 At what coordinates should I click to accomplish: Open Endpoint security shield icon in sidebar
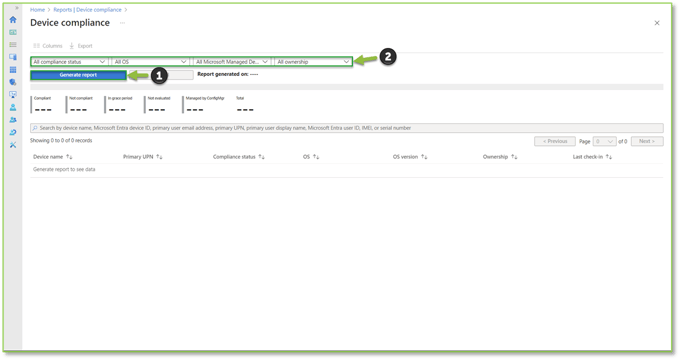click(x=13, y=82)
